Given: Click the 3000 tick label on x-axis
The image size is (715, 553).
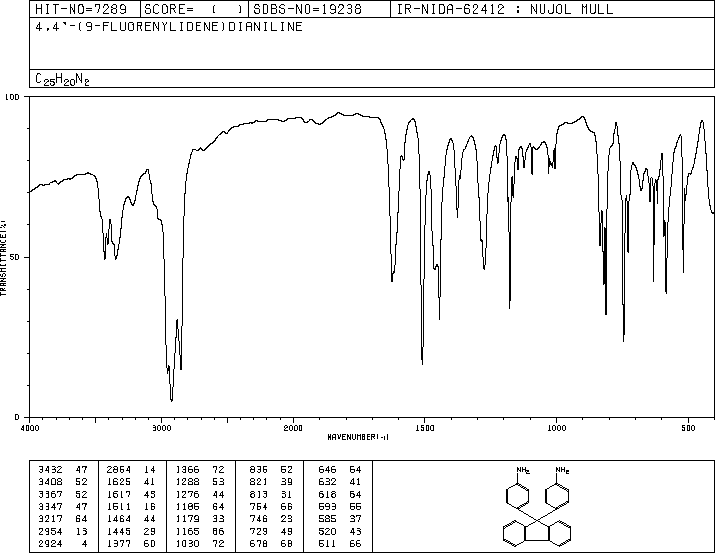Looking at the screenshot, I should (x=161, y=428).
